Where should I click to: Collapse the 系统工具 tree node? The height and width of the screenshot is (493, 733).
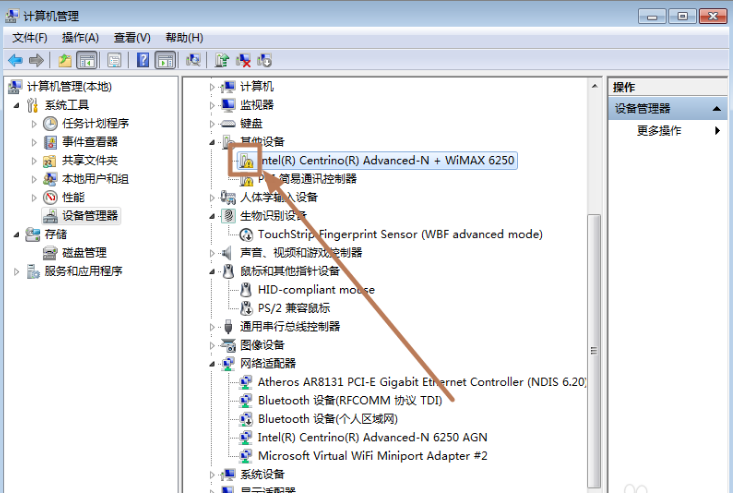point(16,106)
